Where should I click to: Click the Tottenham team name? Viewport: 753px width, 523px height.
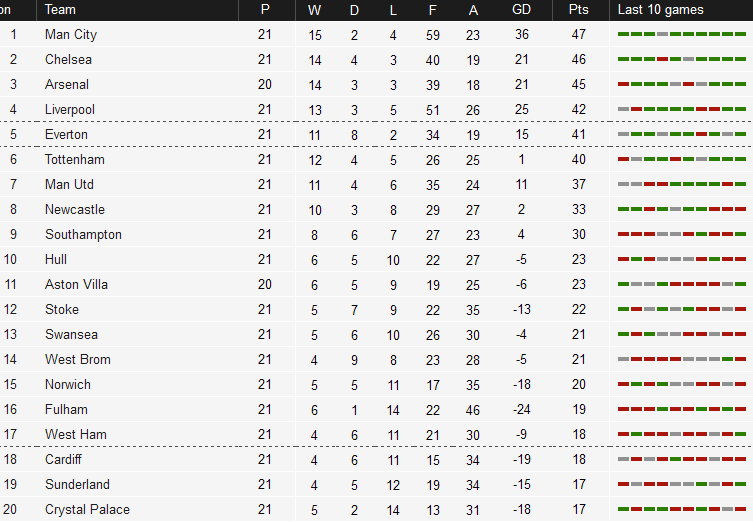pyautogui.click(x=75, y=159)
